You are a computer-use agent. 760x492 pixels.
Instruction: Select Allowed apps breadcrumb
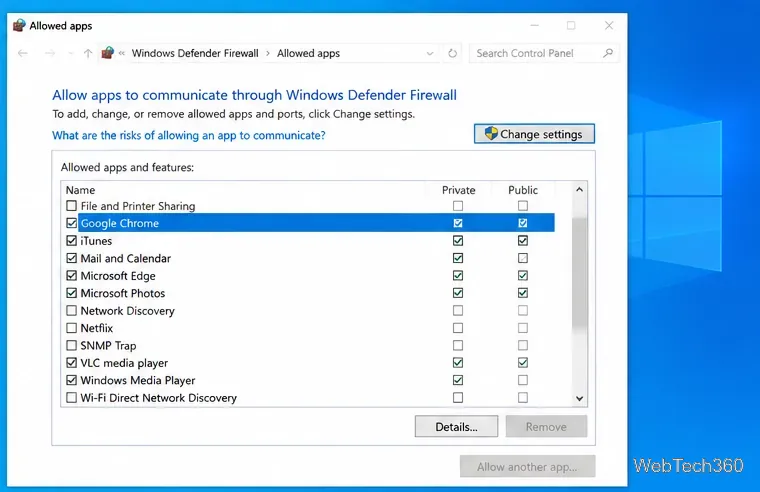pos(308,53)
